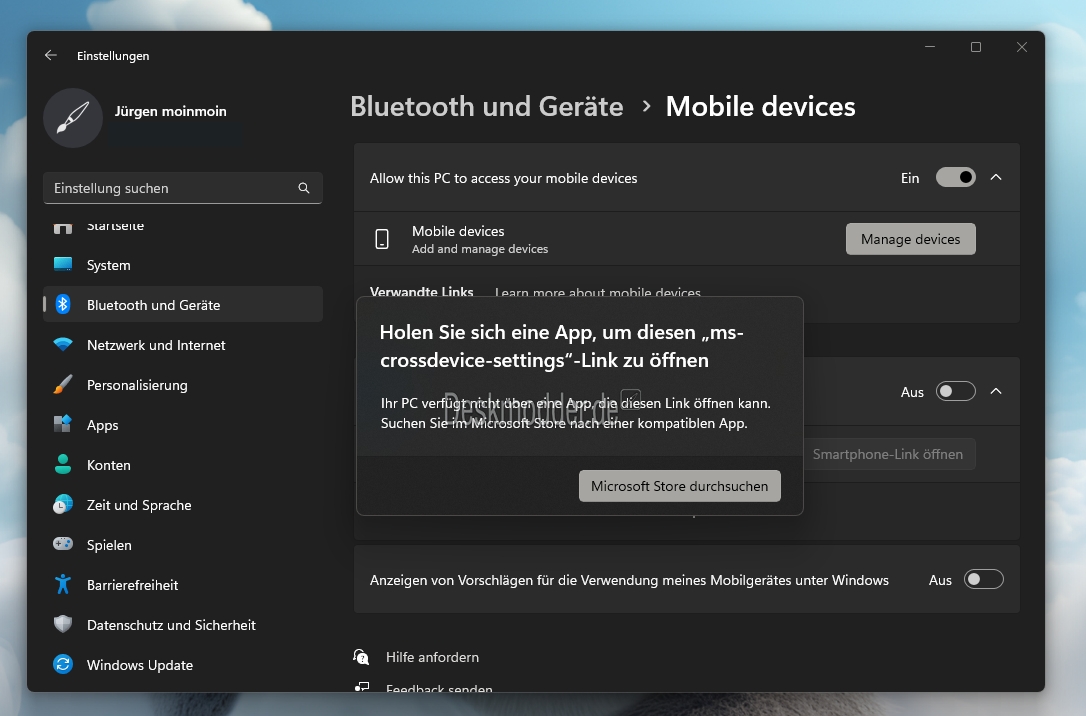Click the Zeit und Sprache clock icon
Image resolution: width=1086 pixels, height=716 pixels.
(63, 505)
